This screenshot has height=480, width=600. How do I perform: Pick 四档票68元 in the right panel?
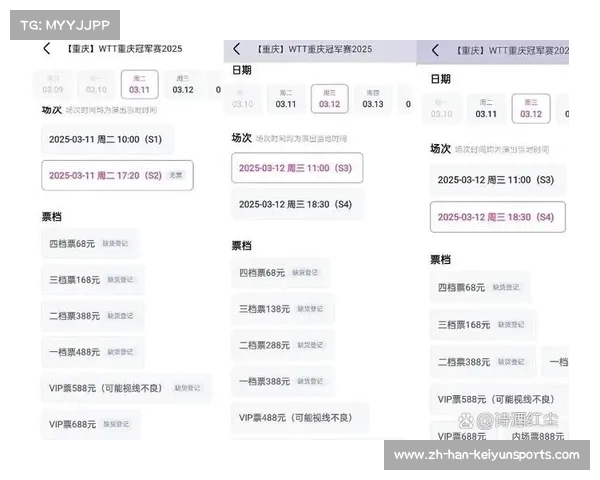[x=480, y=287]
